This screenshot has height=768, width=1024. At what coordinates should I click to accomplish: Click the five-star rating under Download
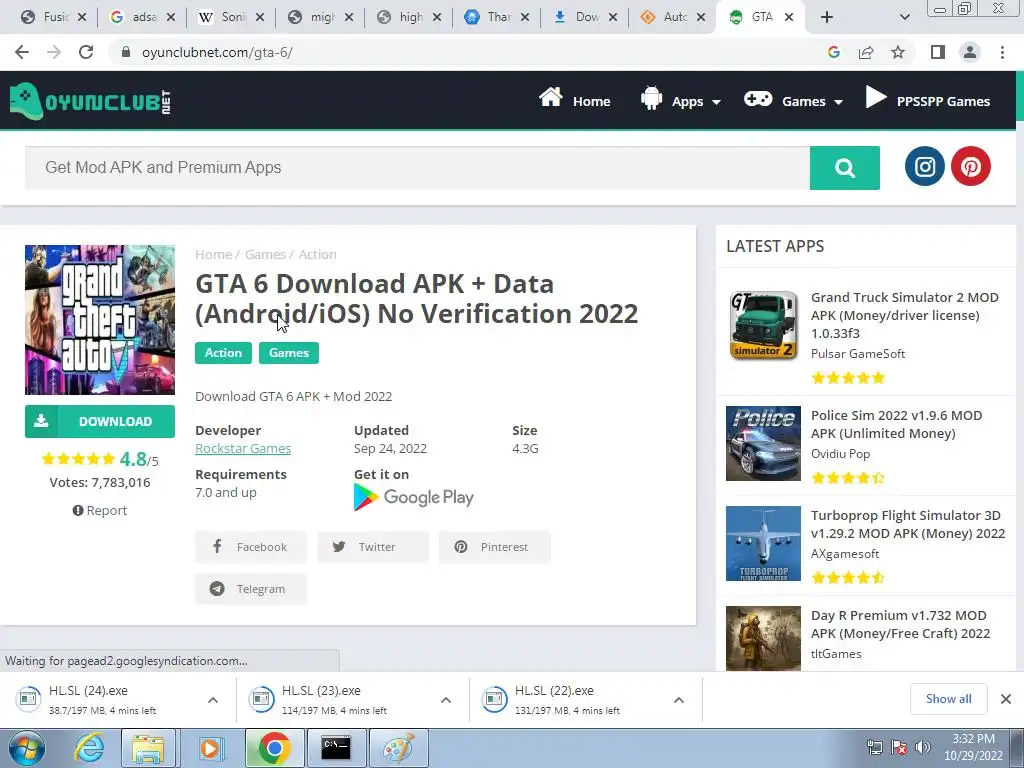point(78,458)
